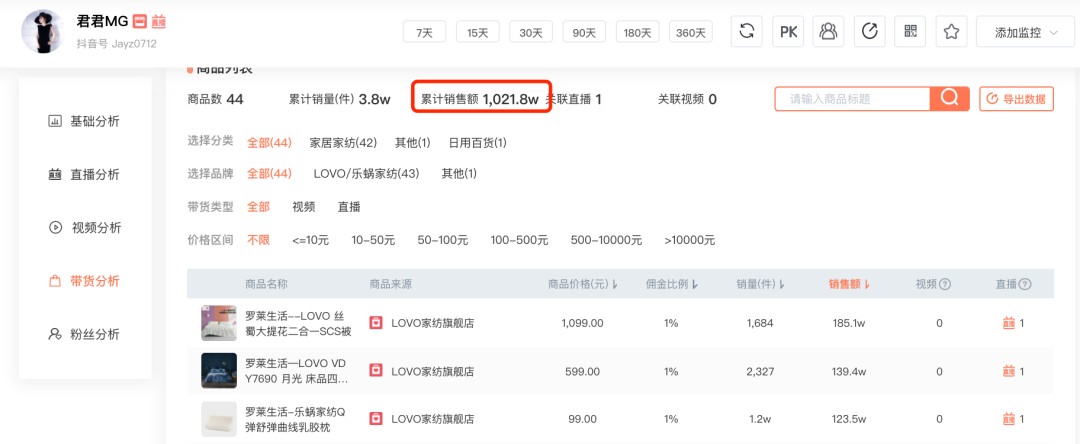Set price range to <=10元
1080x444 pixels.
click(x=311, y=240)
